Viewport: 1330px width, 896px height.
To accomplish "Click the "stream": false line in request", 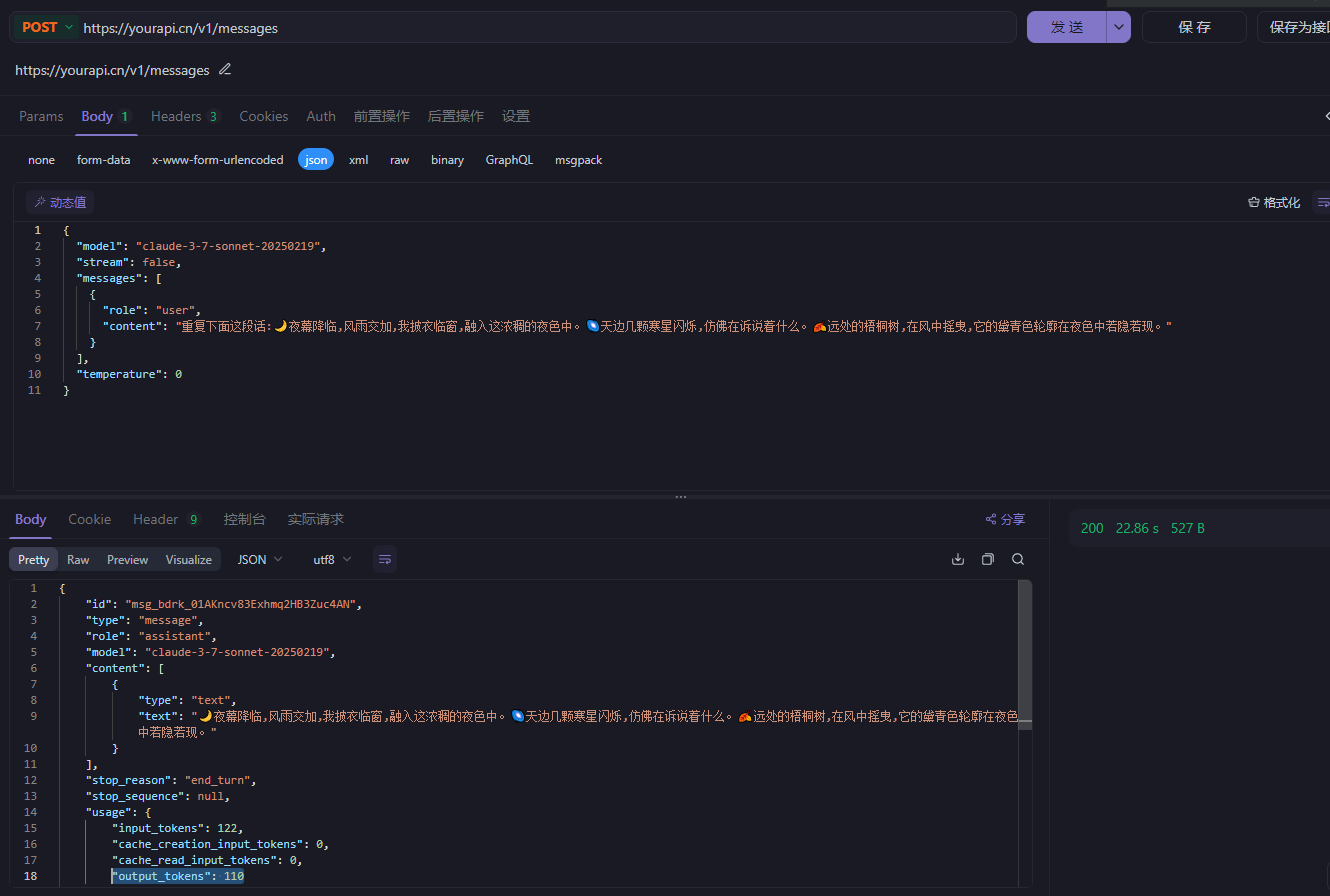I will pos(130,262).
